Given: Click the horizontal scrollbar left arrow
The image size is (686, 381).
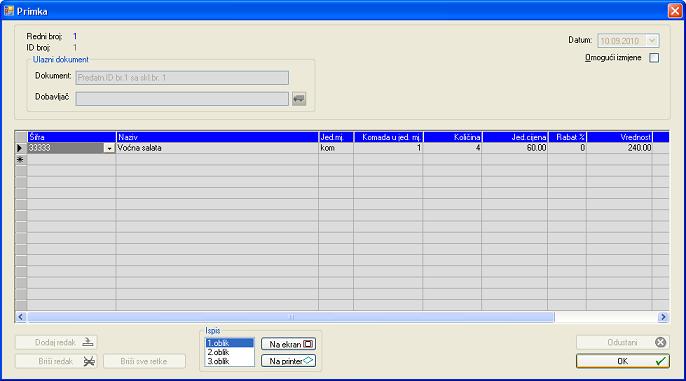Looking at the screenshot, I should pos(21,317).
